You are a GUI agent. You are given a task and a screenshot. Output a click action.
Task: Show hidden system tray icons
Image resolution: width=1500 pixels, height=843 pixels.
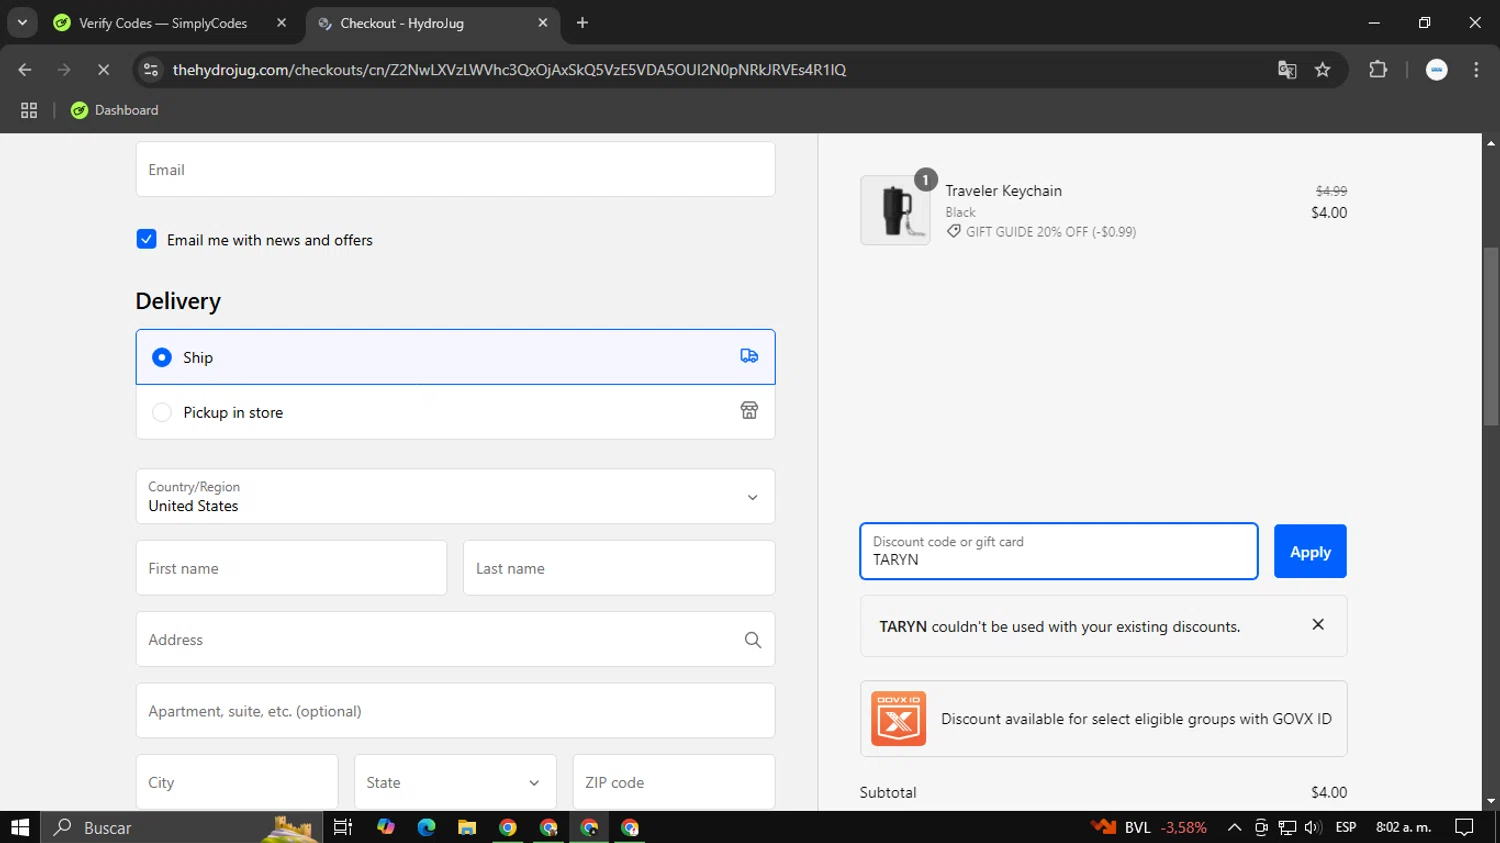[1234, 827]
